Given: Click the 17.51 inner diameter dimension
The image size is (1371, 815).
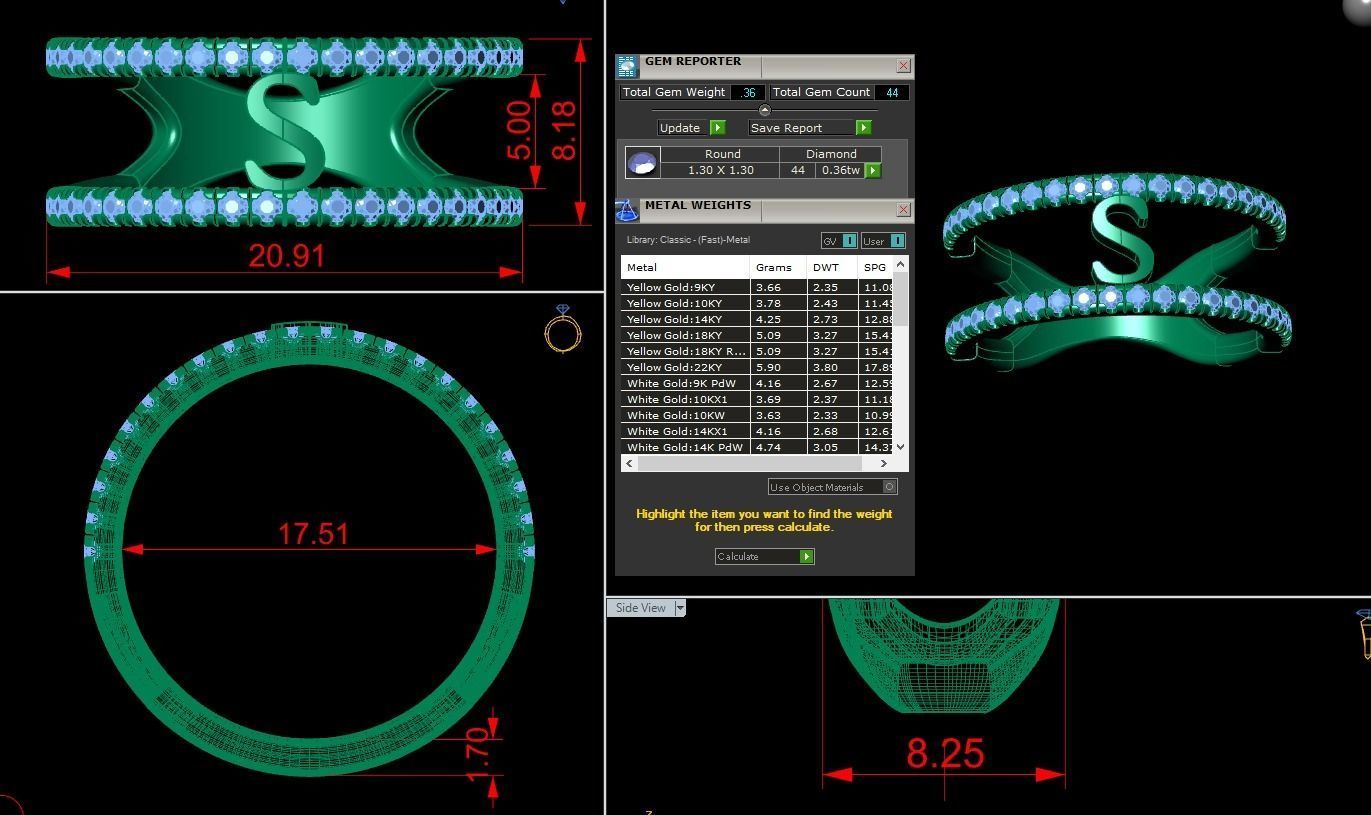Looking at the screenshot, I should click(x=313, y=533).
